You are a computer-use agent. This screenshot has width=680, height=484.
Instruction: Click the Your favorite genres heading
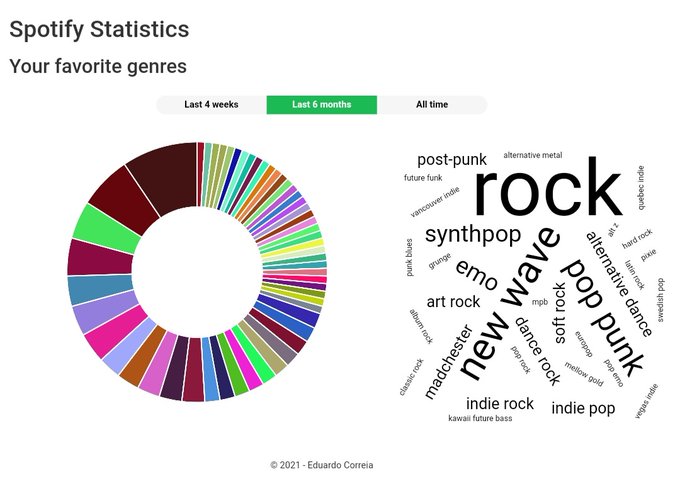(98, 66)
